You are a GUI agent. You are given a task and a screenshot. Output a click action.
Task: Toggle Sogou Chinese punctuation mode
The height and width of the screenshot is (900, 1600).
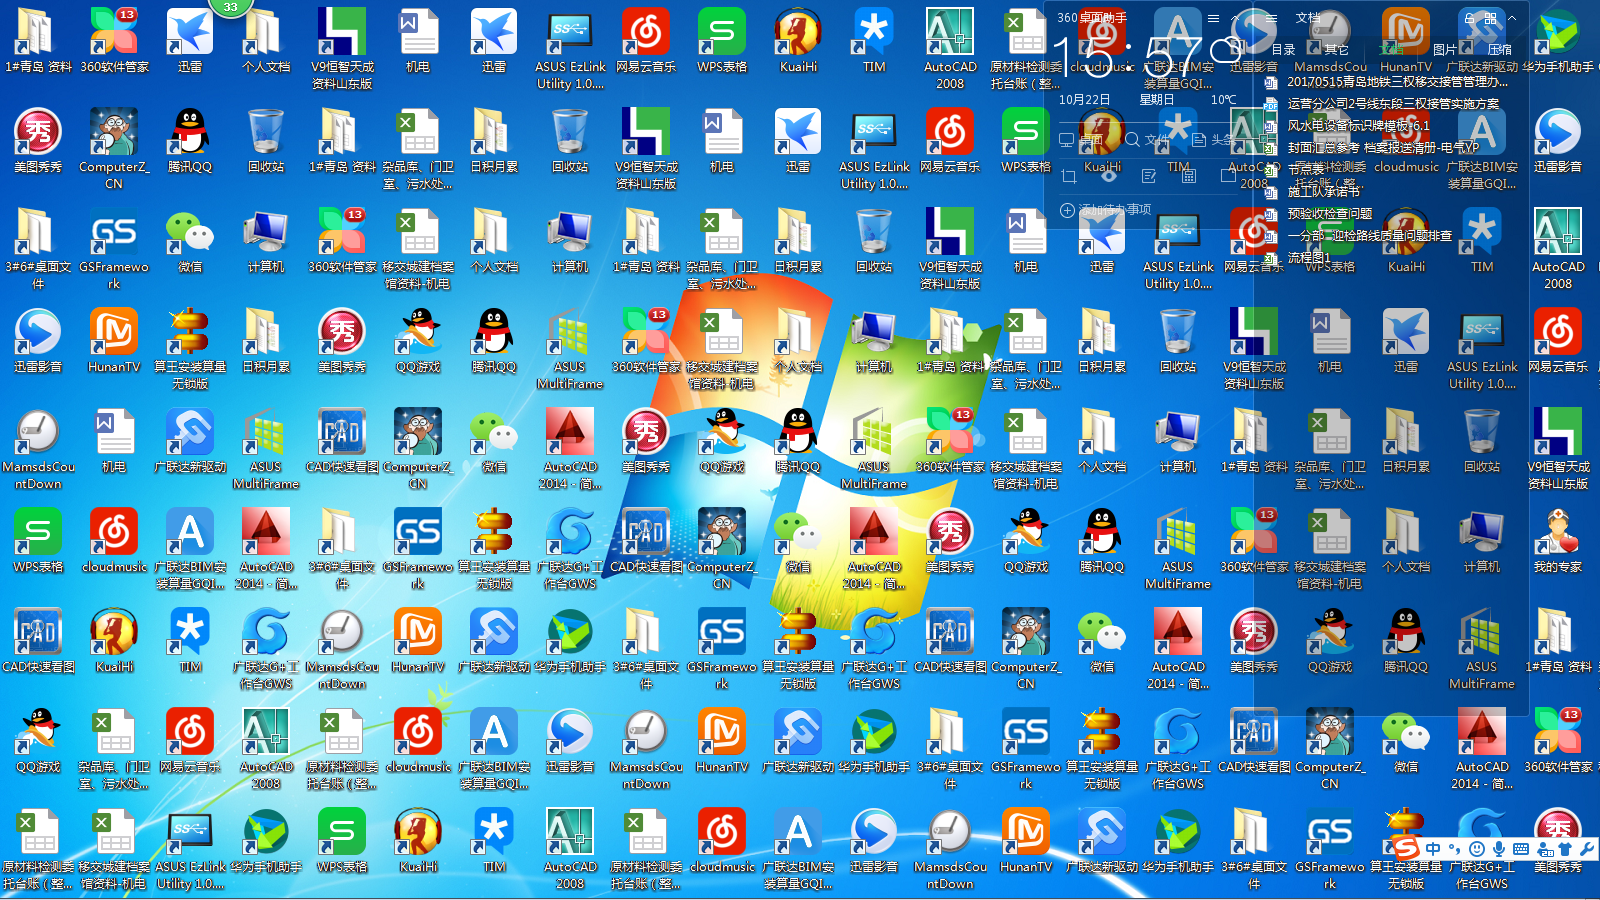pyautogui.click(x=1455, y=849)
